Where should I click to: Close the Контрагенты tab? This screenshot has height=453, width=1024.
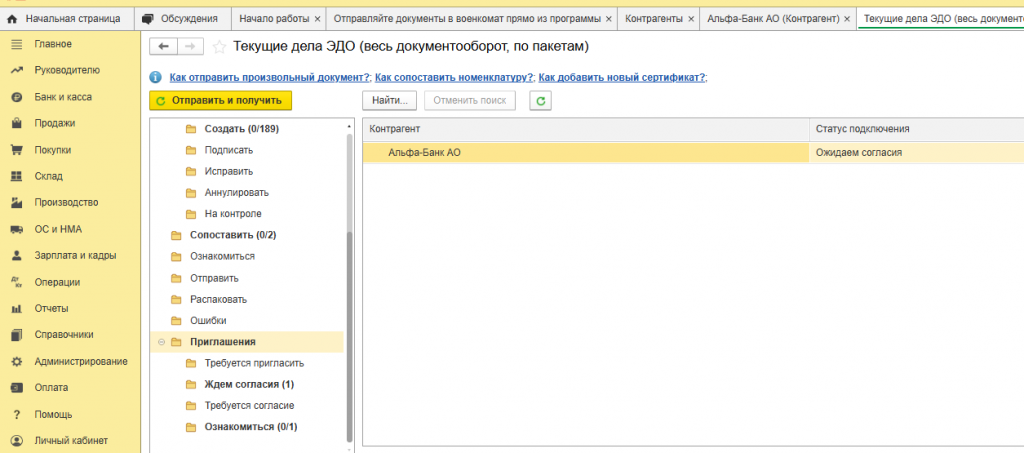691,19
